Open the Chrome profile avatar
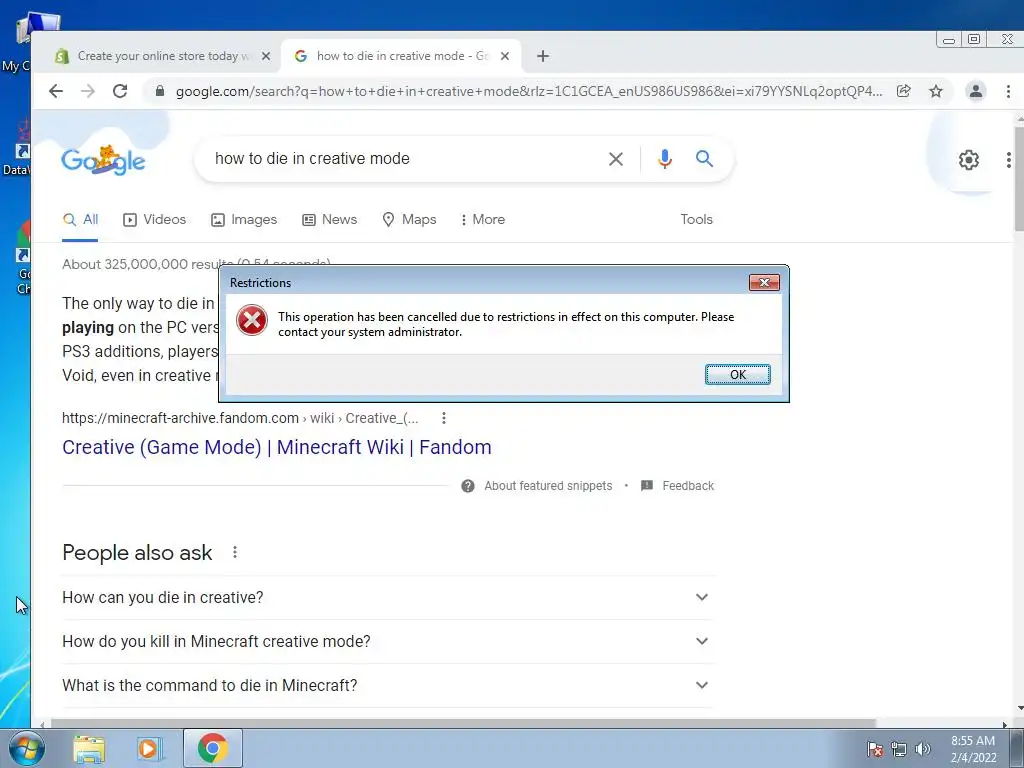 point(976,91)
